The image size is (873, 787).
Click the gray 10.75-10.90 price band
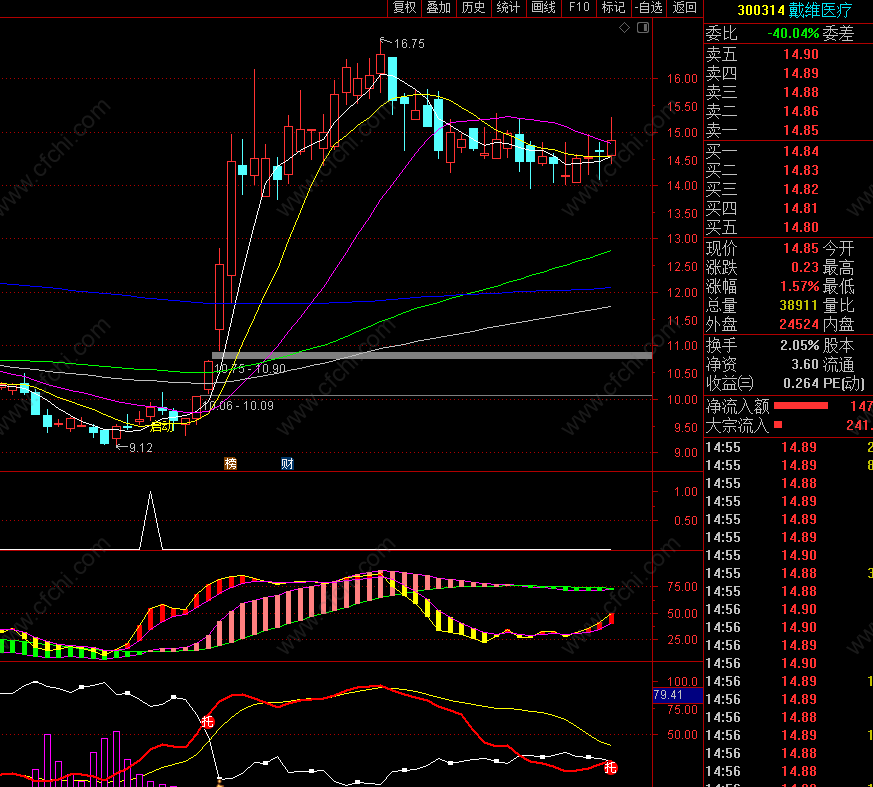tap(431, 355)
